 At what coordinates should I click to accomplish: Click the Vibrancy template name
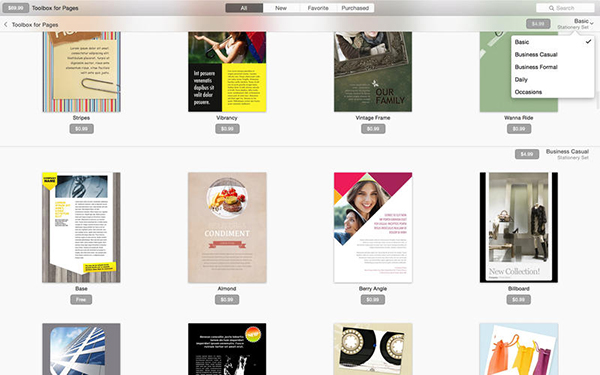pos(227,118)
